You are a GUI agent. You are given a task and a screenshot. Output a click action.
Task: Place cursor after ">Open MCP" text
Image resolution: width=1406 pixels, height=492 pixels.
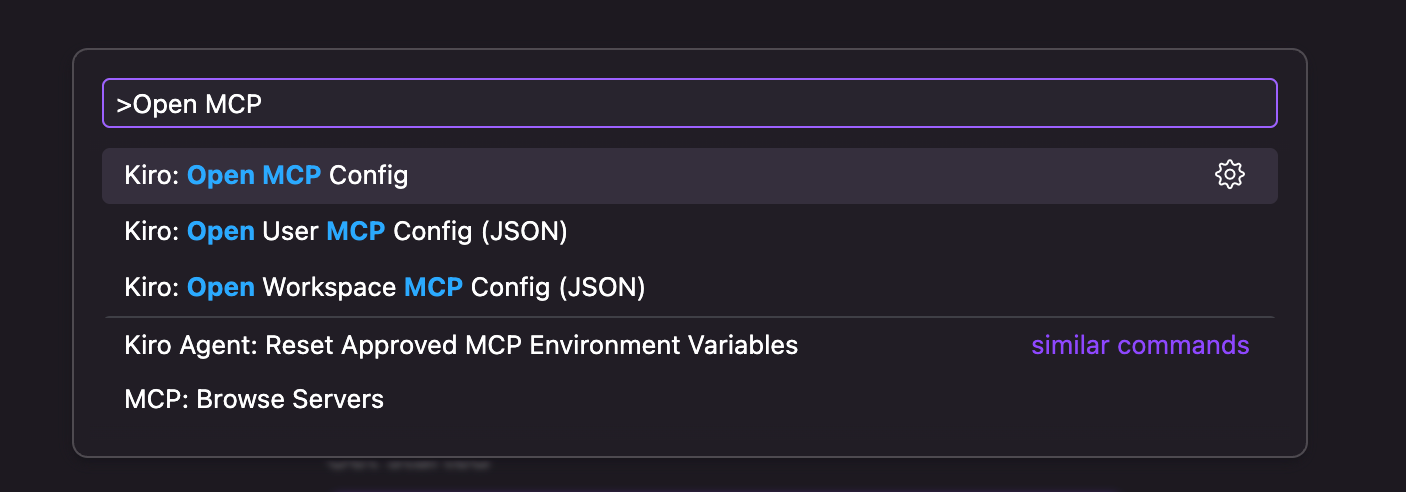point(263,104)
